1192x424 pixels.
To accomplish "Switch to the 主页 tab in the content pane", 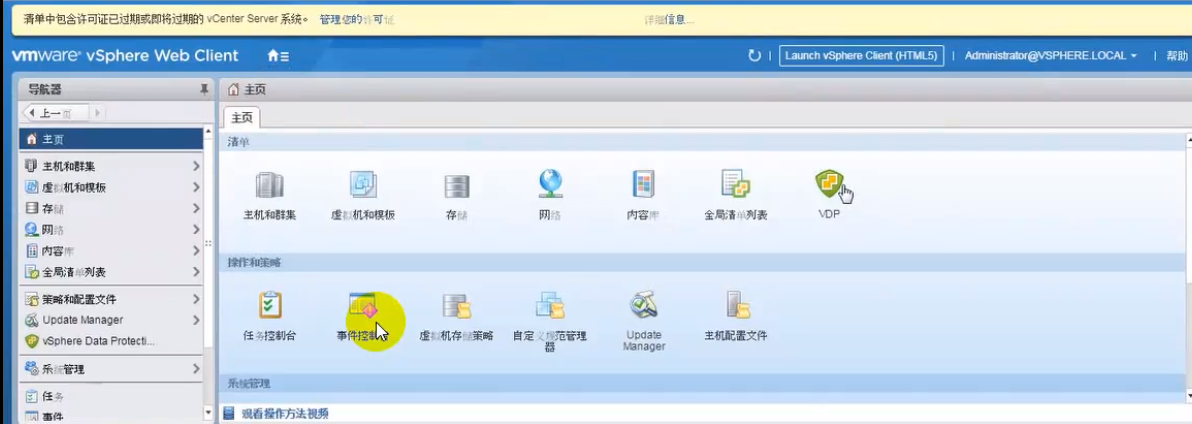I will [x=242, y=118].
